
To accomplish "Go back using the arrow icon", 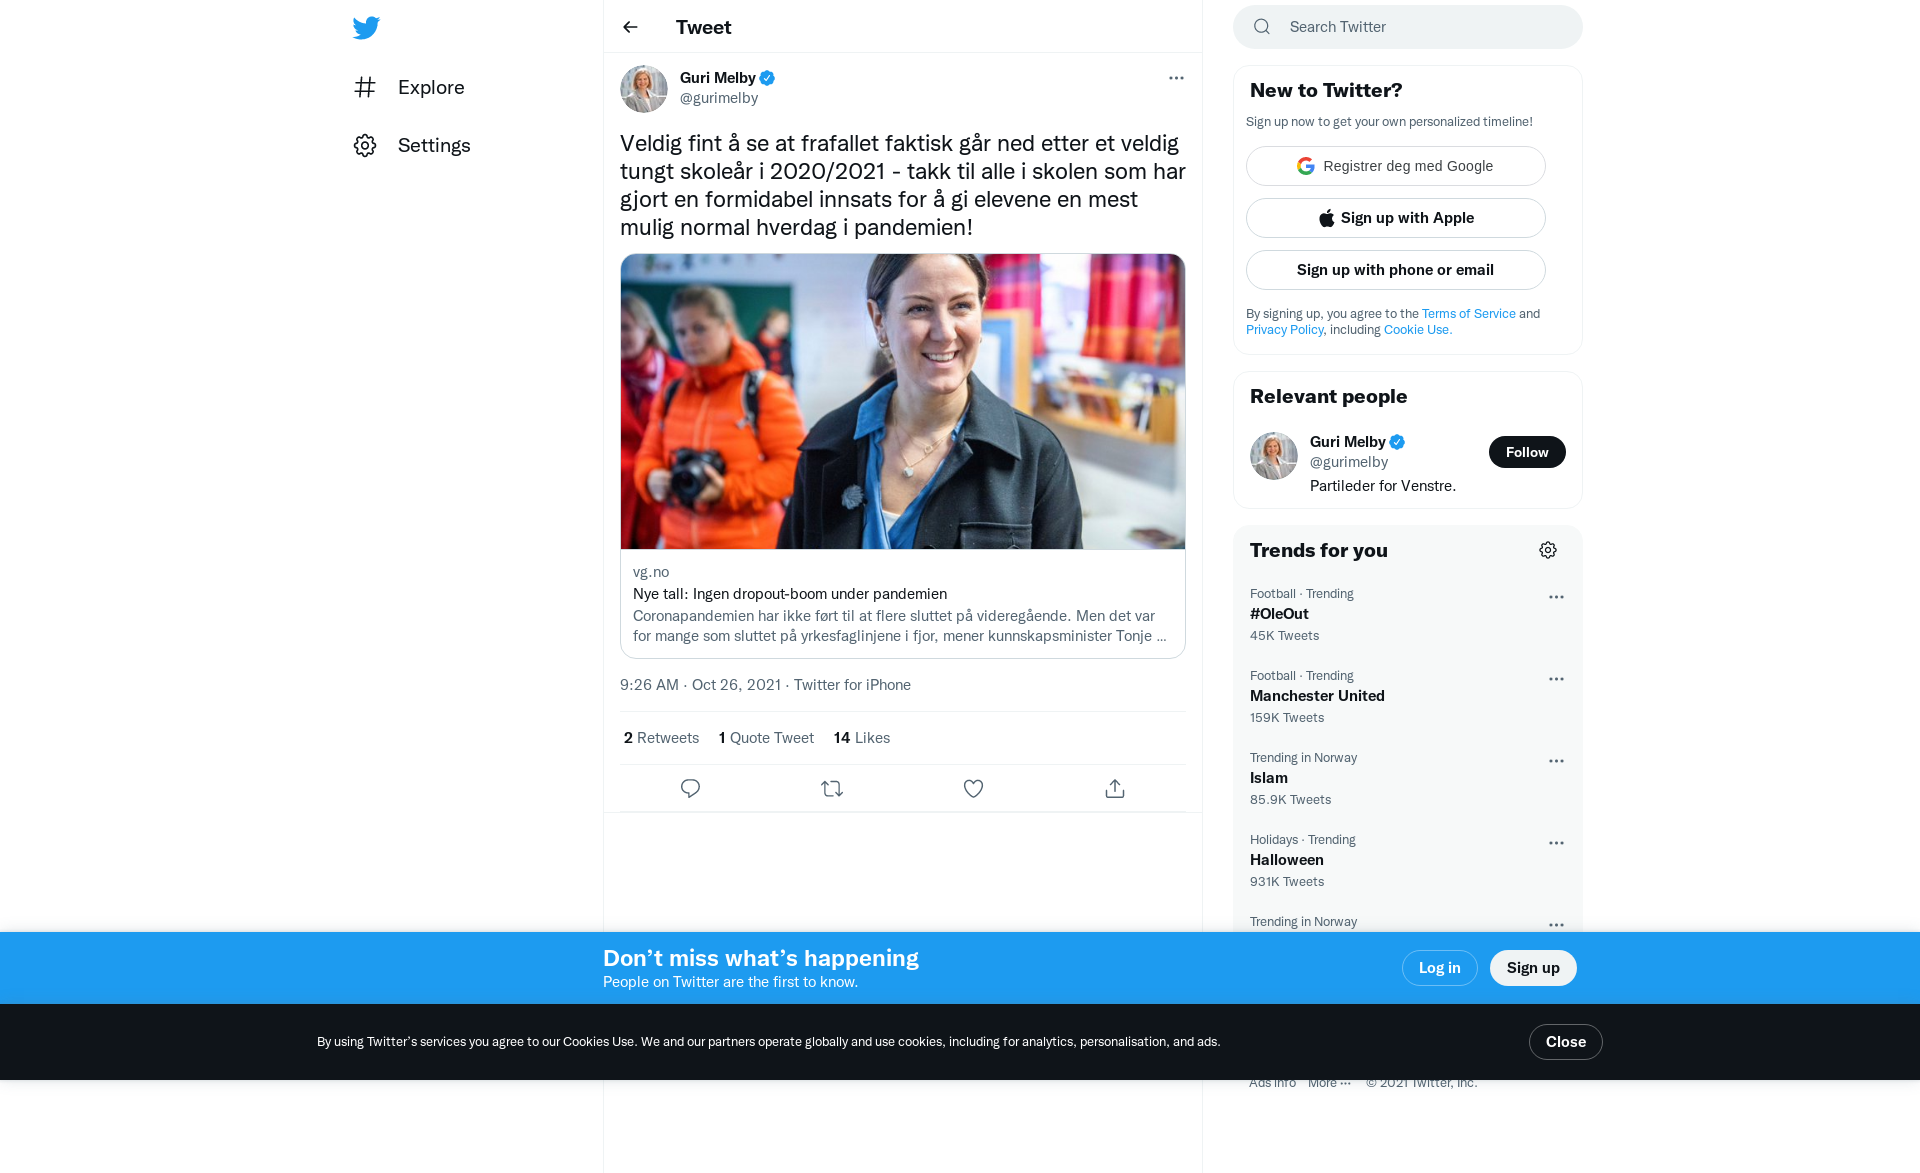I will (630, 27).
